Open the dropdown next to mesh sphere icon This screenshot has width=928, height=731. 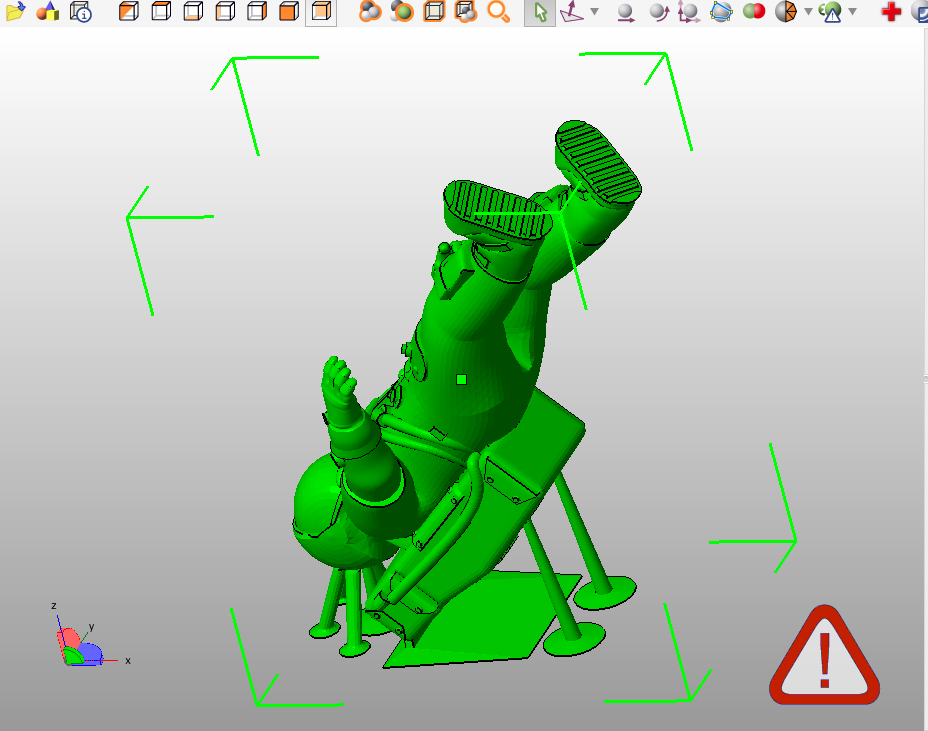point(808,11)
